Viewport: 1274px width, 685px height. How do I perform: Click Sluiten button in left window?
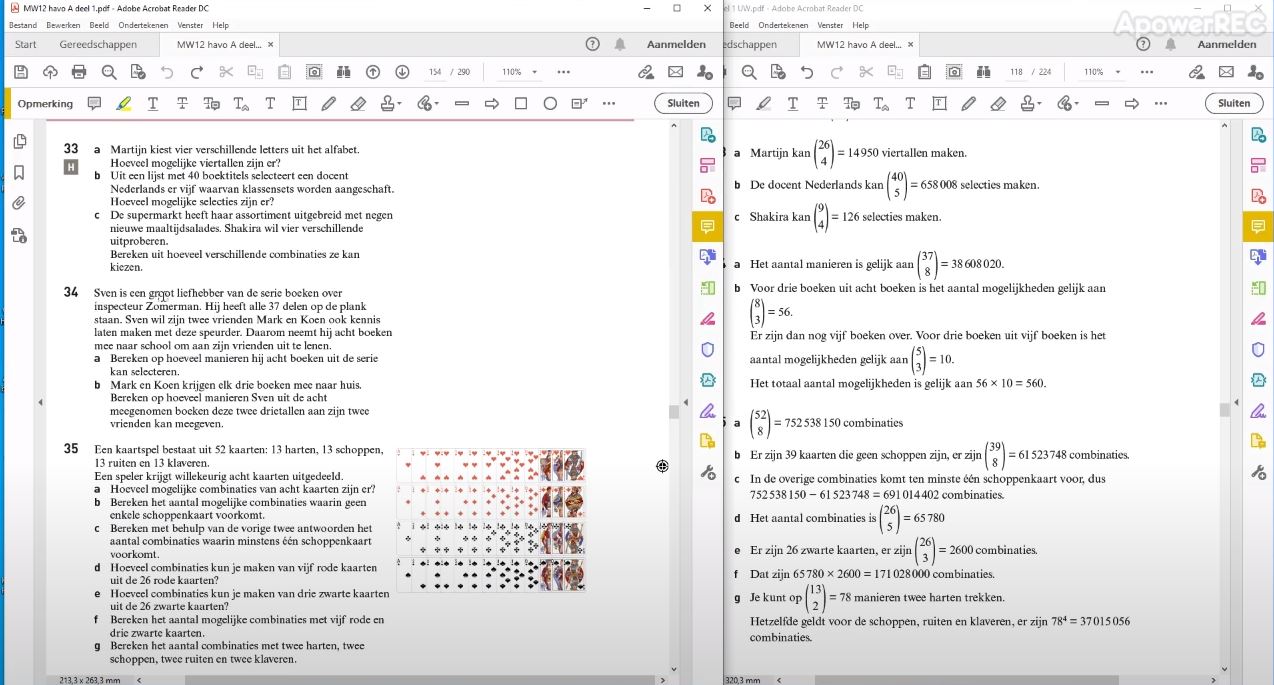click(x=684, y=103)
